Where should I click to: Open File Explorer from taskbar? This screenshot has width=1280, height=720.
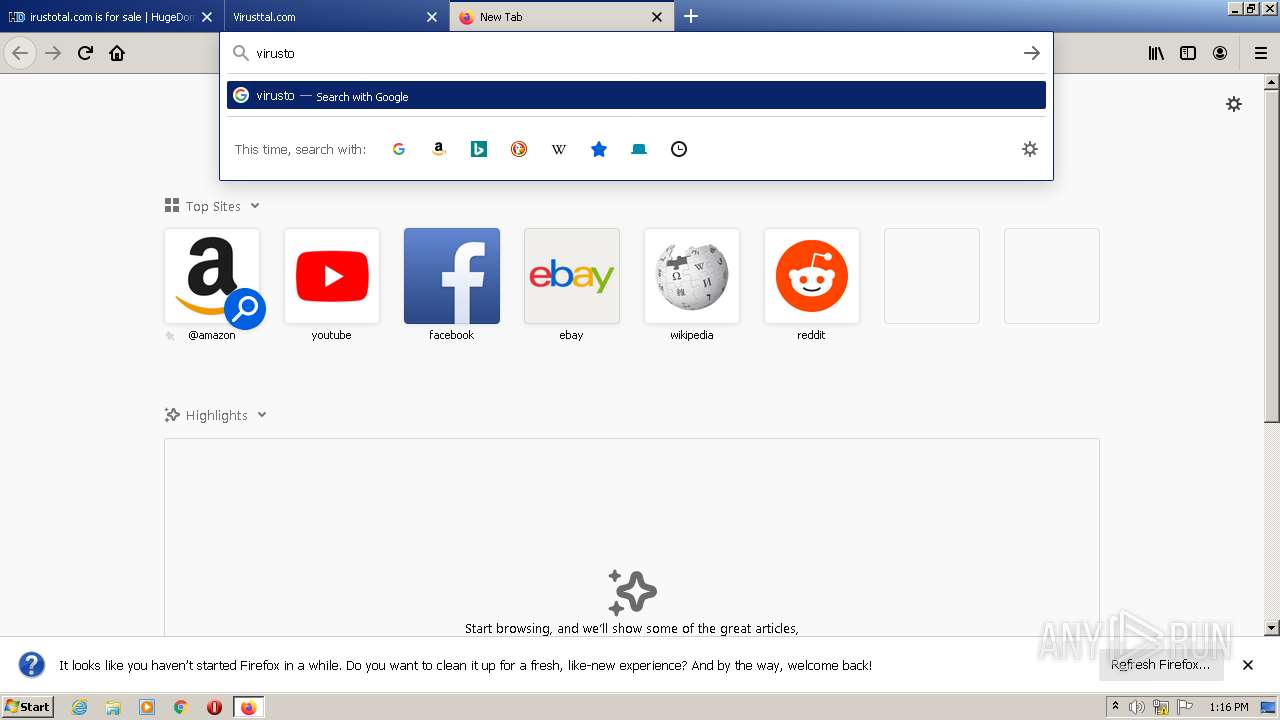(113, 707)
